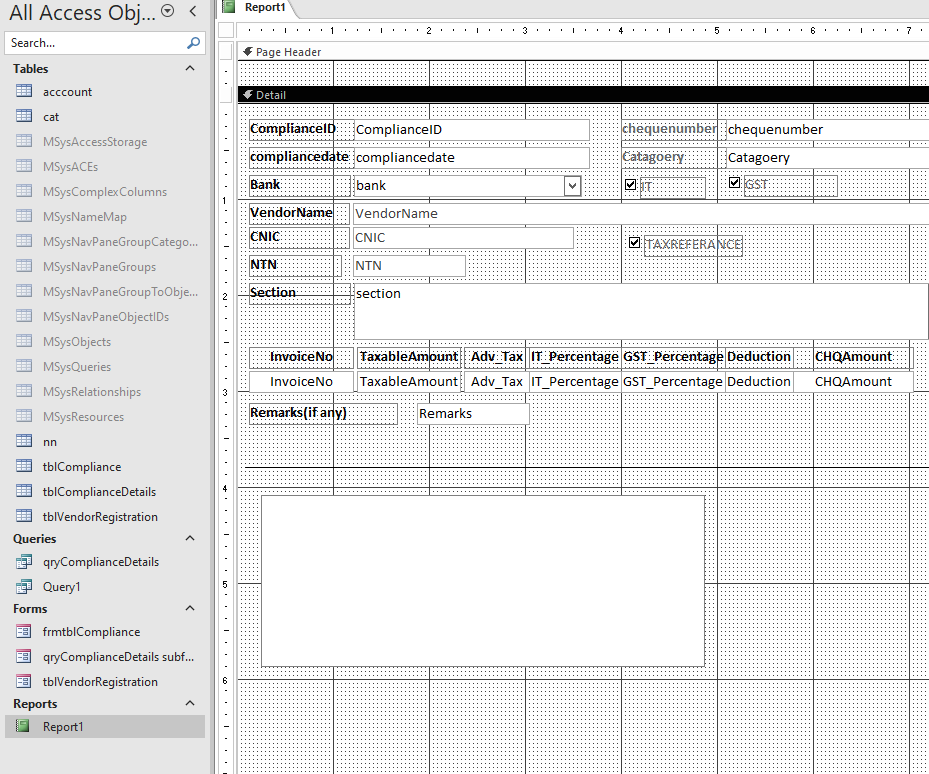Select the section text box

[x=641, y=311]
